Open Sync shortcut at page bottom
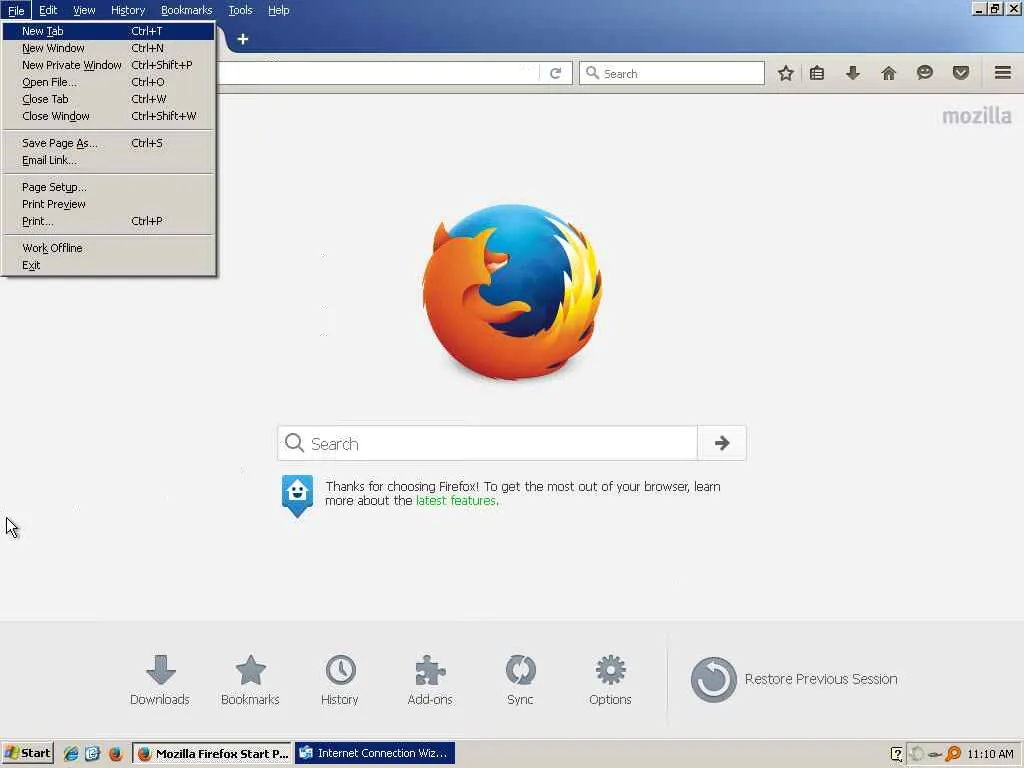This screenshot has width=1024, height=768. tap(520, 680)
